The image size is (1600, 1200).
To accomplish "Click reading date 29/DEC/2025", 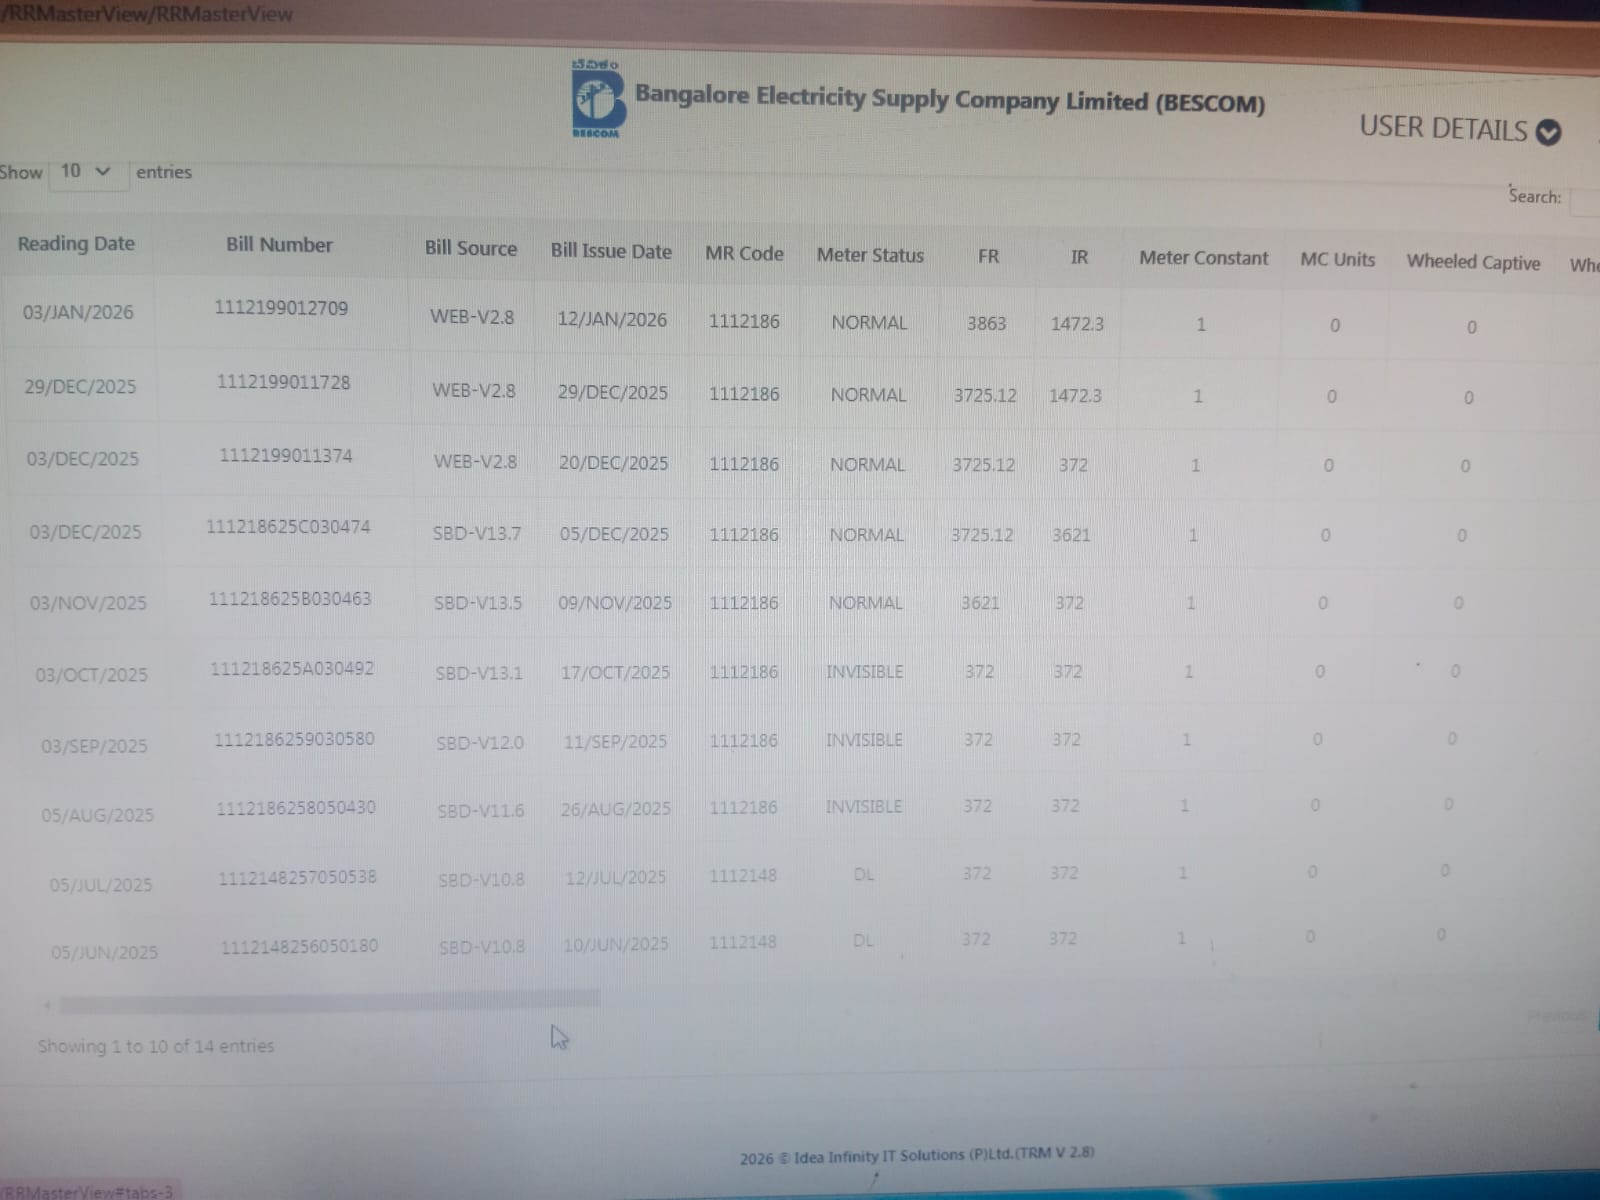I will click(x=80, y=387).
